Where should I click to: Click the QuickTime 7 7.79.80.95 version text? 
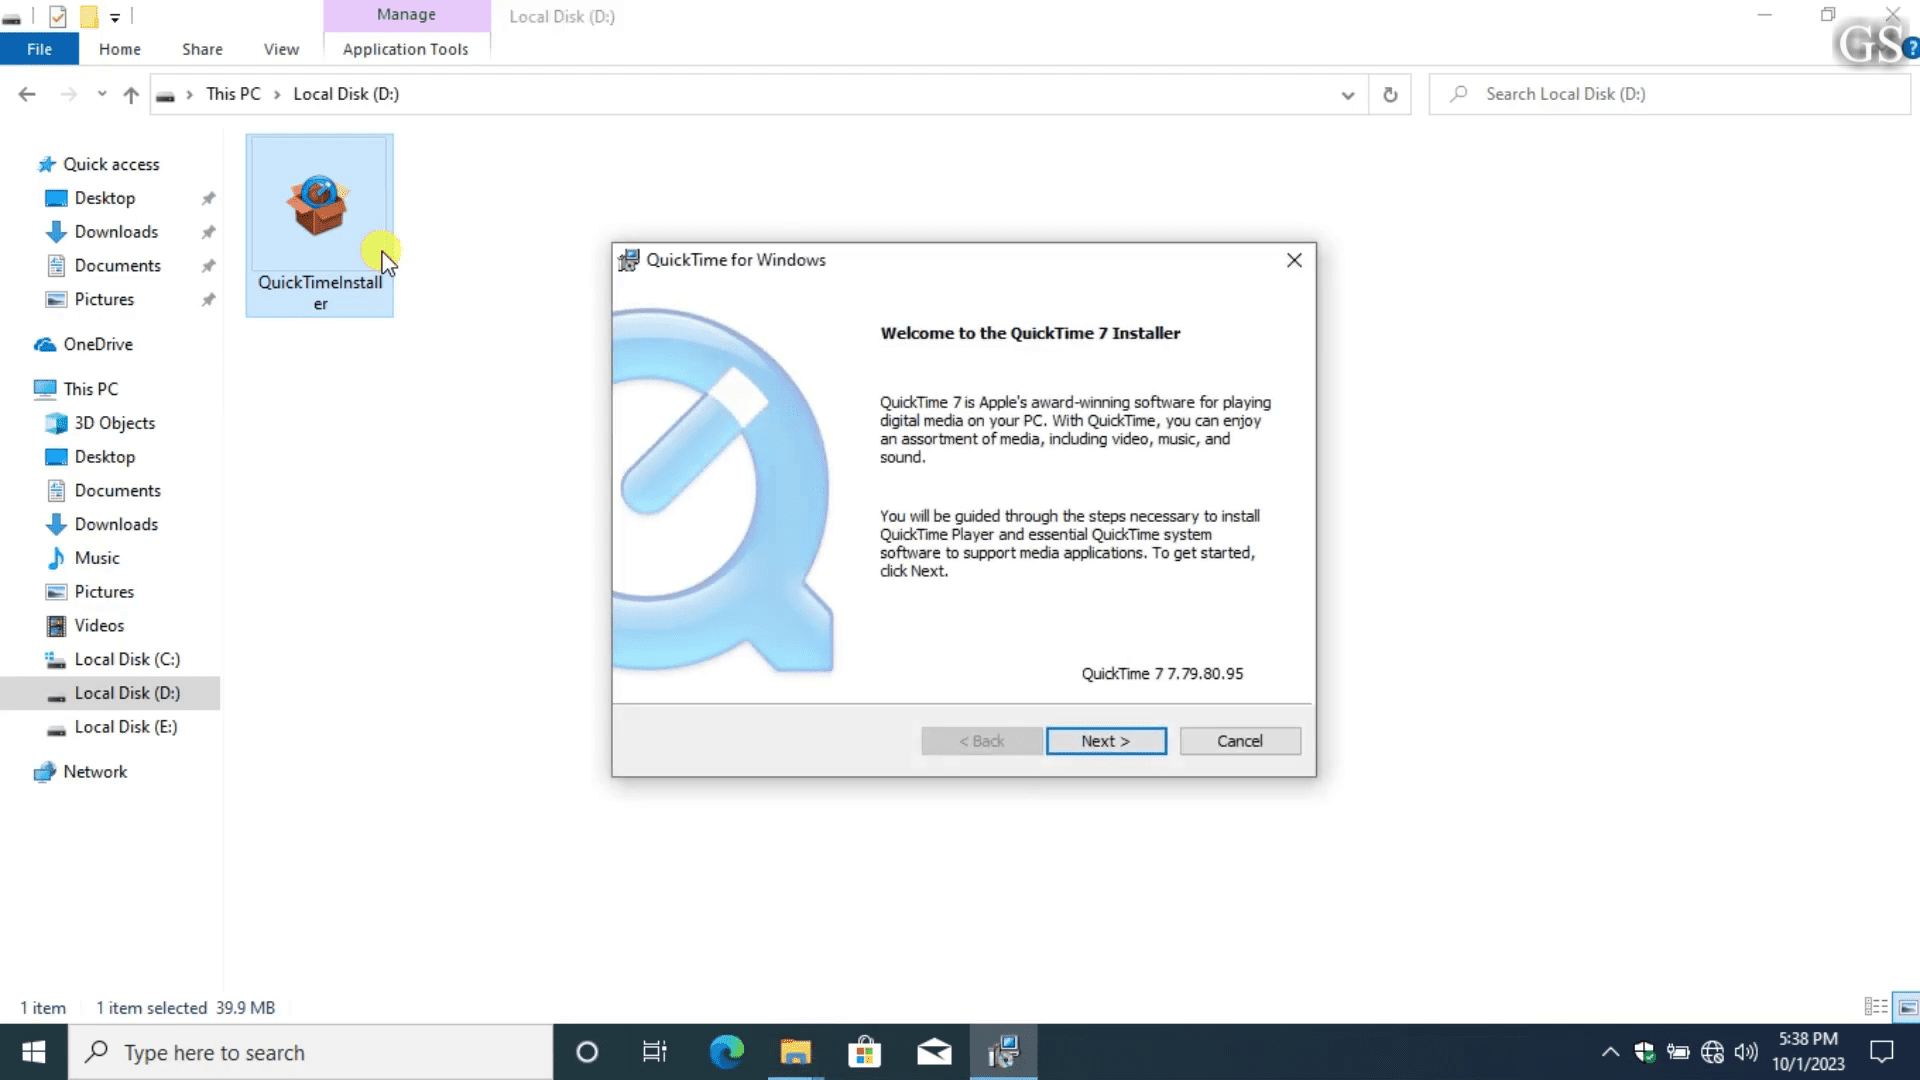point(1162,674)
